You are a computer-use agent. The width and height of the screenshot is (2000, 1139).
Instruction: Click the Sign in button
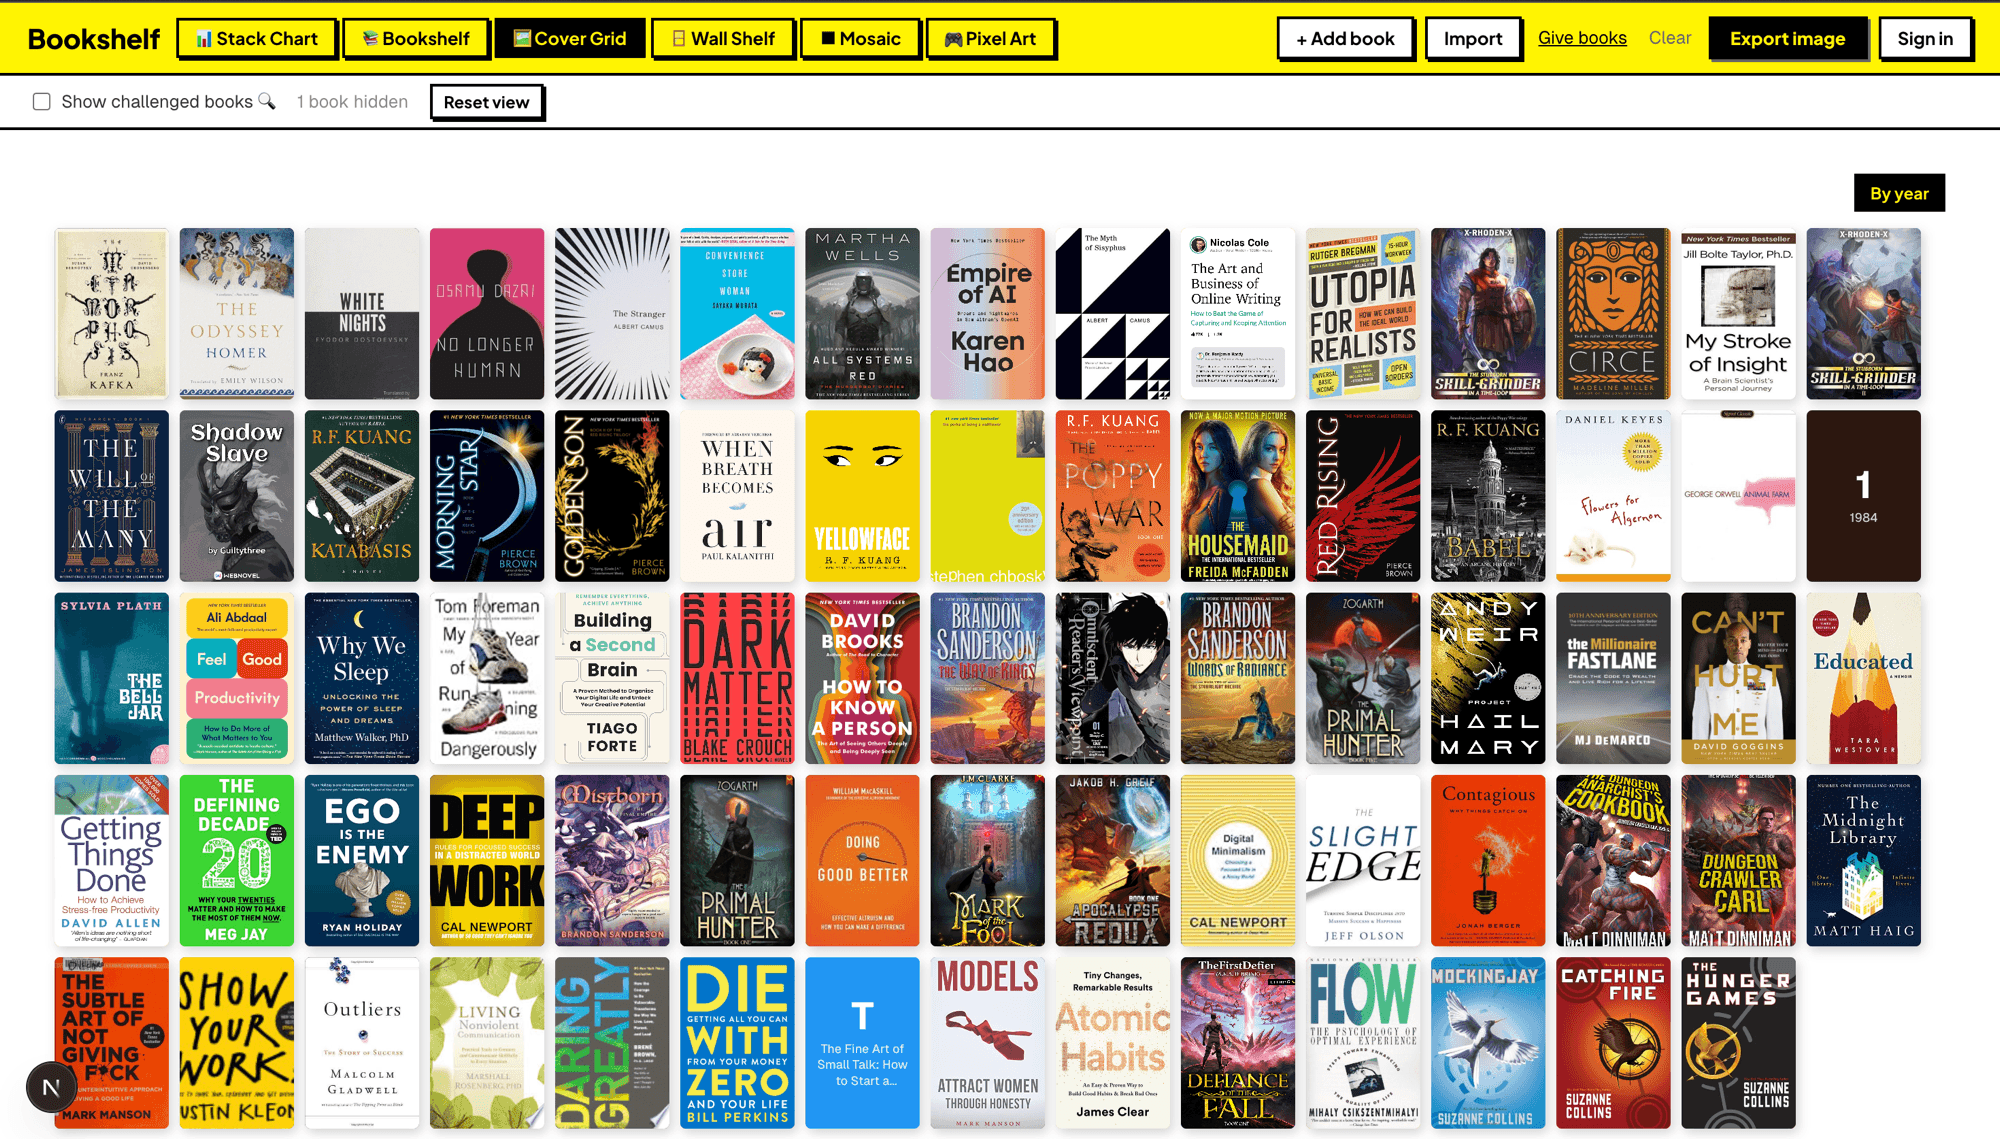coord(1925,39)
